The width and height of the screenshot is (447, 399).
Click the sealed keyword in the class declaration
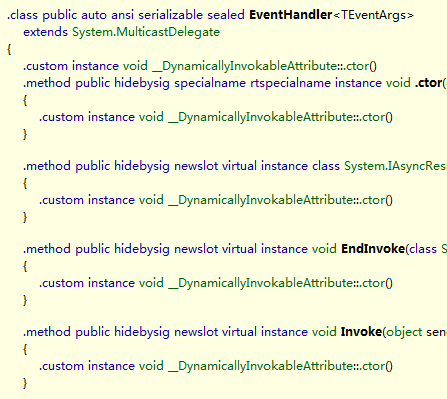tap(226, 15)
